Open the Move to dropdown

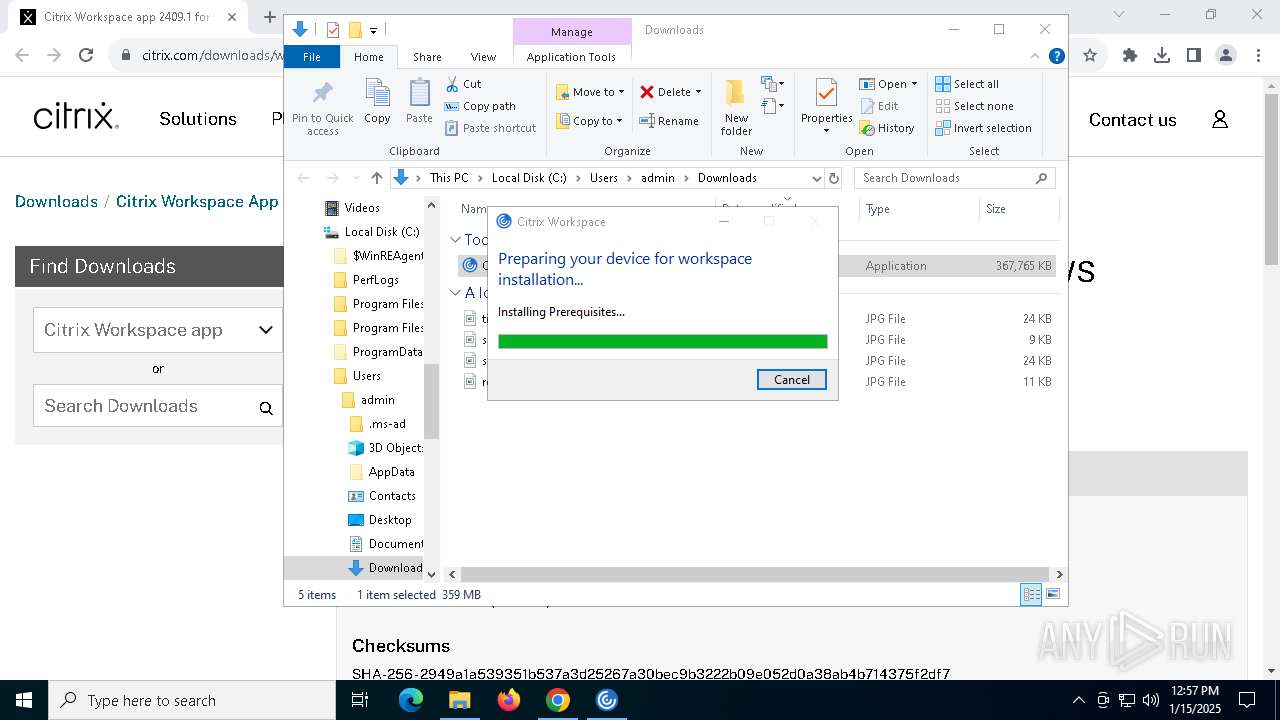tap(590, 92)
